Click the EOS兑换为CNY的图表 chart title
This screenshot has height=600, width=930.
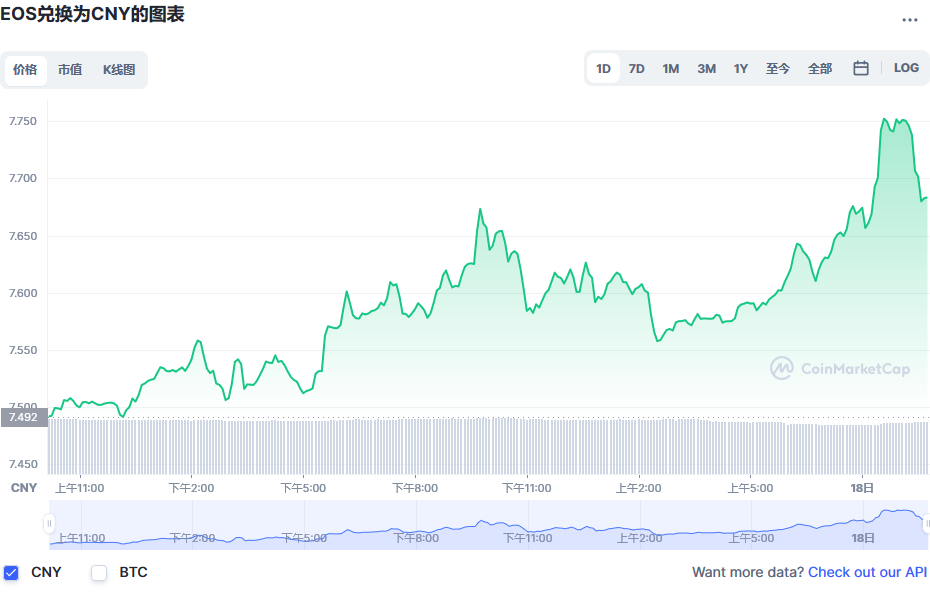click(93, 14)
